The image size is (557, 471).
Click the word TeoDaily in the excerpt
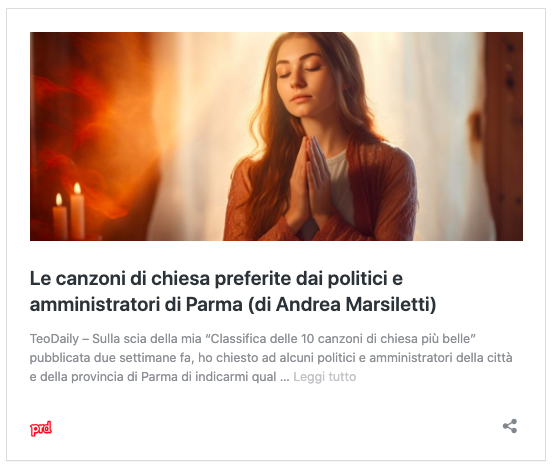[54, 339]
